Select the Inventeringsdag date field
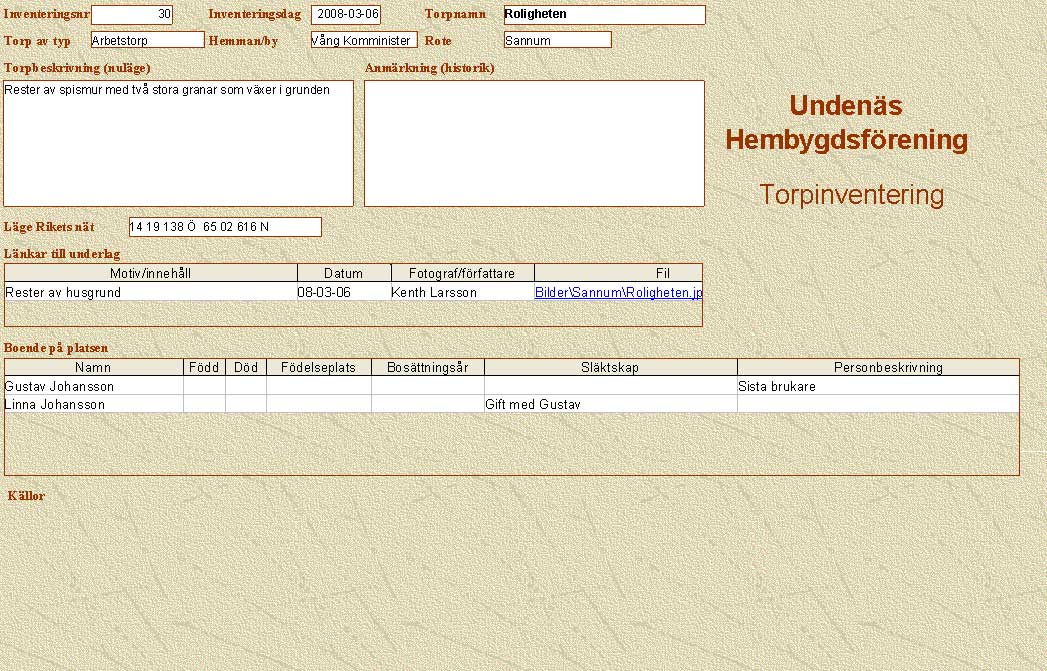The image size is (1047, 671). tap(346, 15)
